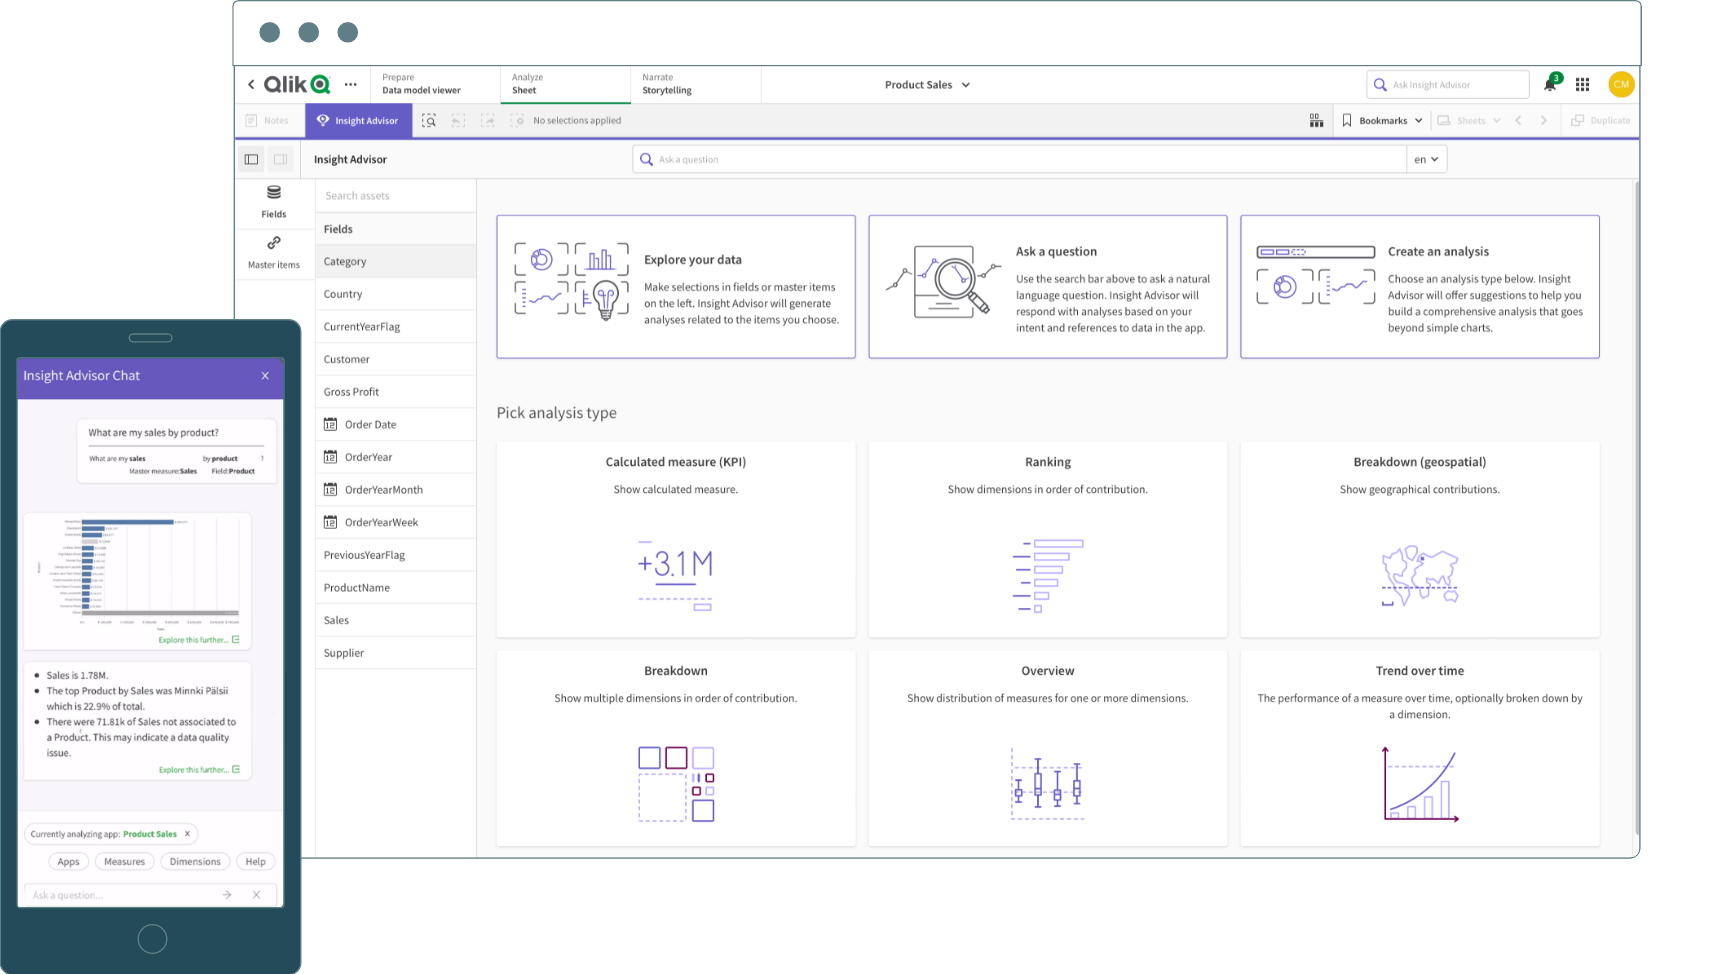Click the smart search selections icon
The width and height of the screenshot is (1720, 974).
click(429, 120)
